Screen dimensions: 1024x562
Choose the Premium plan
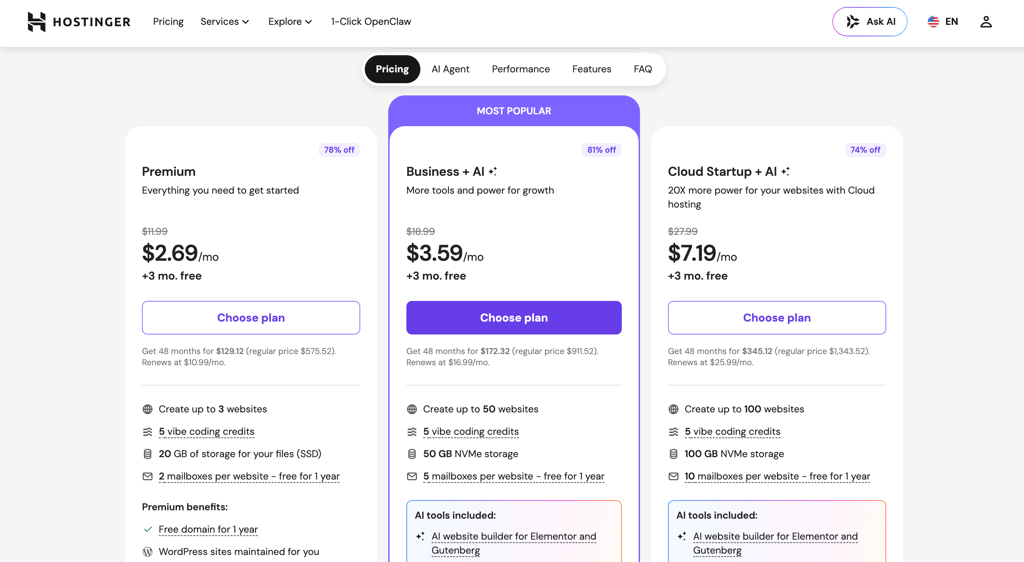251,318
